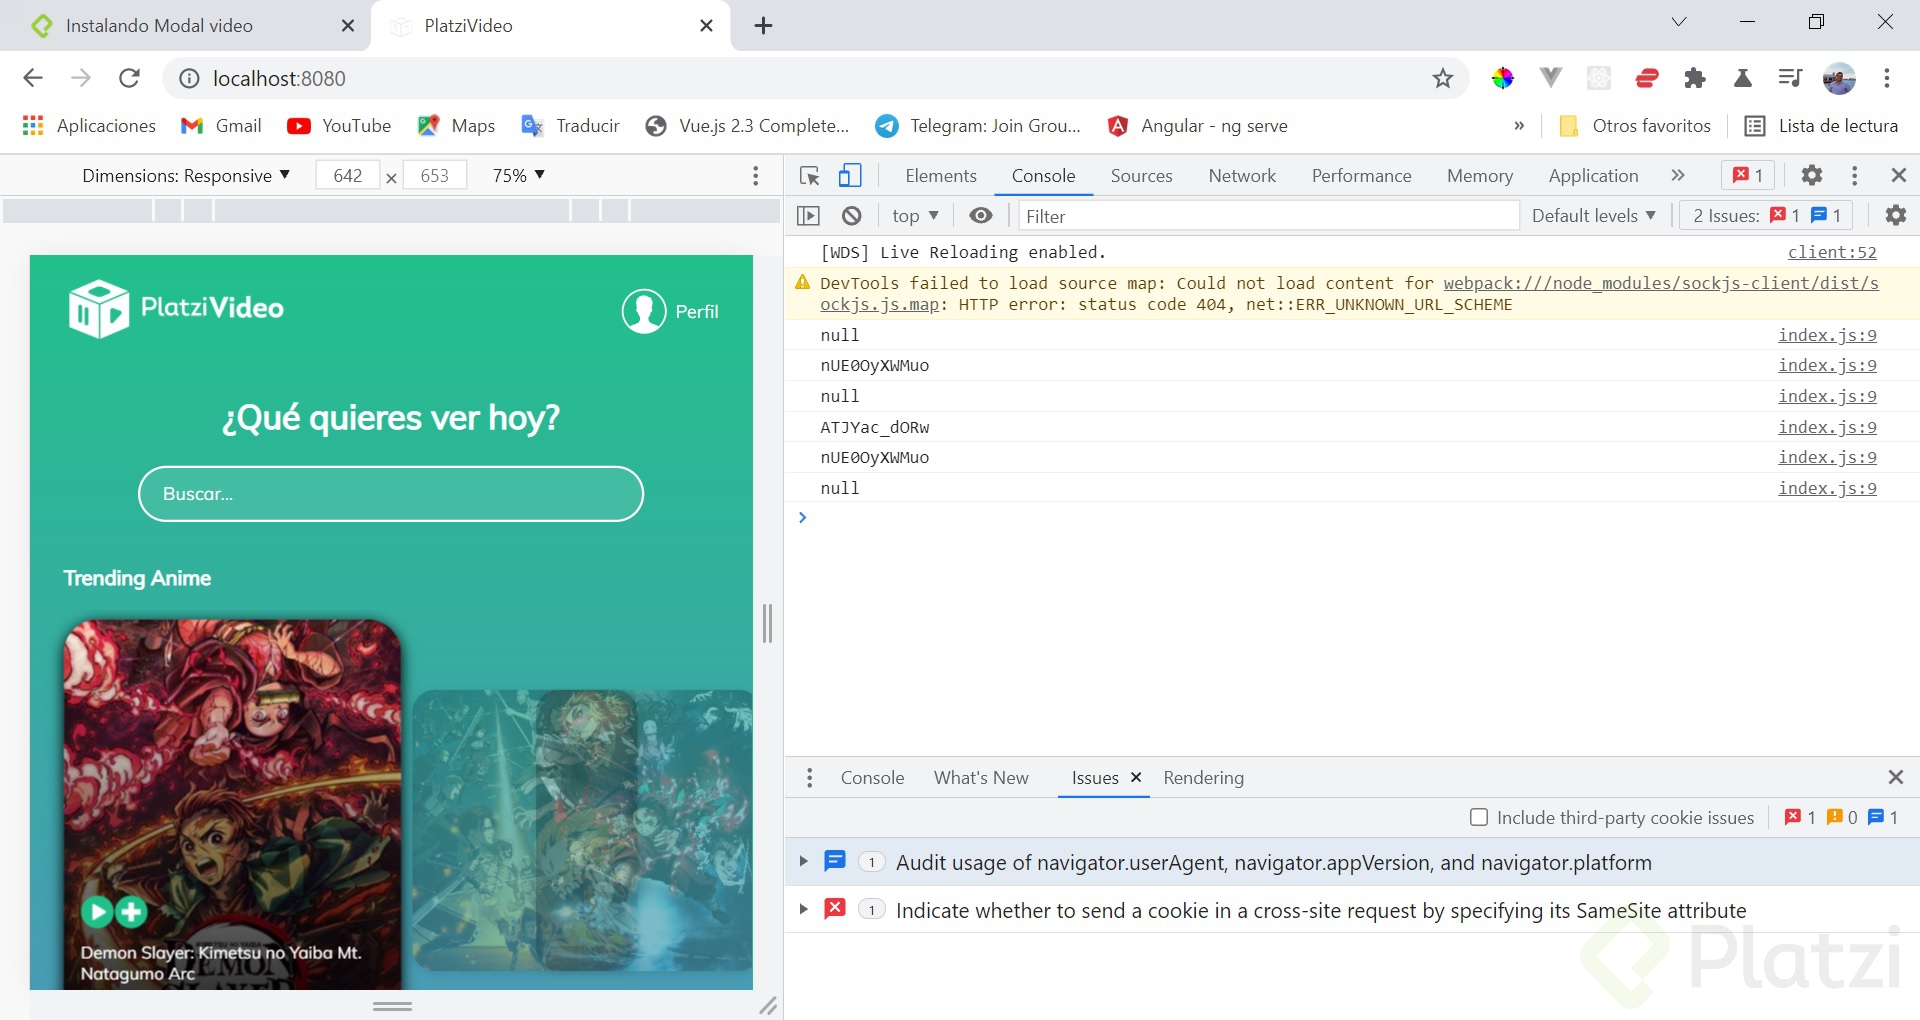Switch to the Elements tab

tap(941, 176)
